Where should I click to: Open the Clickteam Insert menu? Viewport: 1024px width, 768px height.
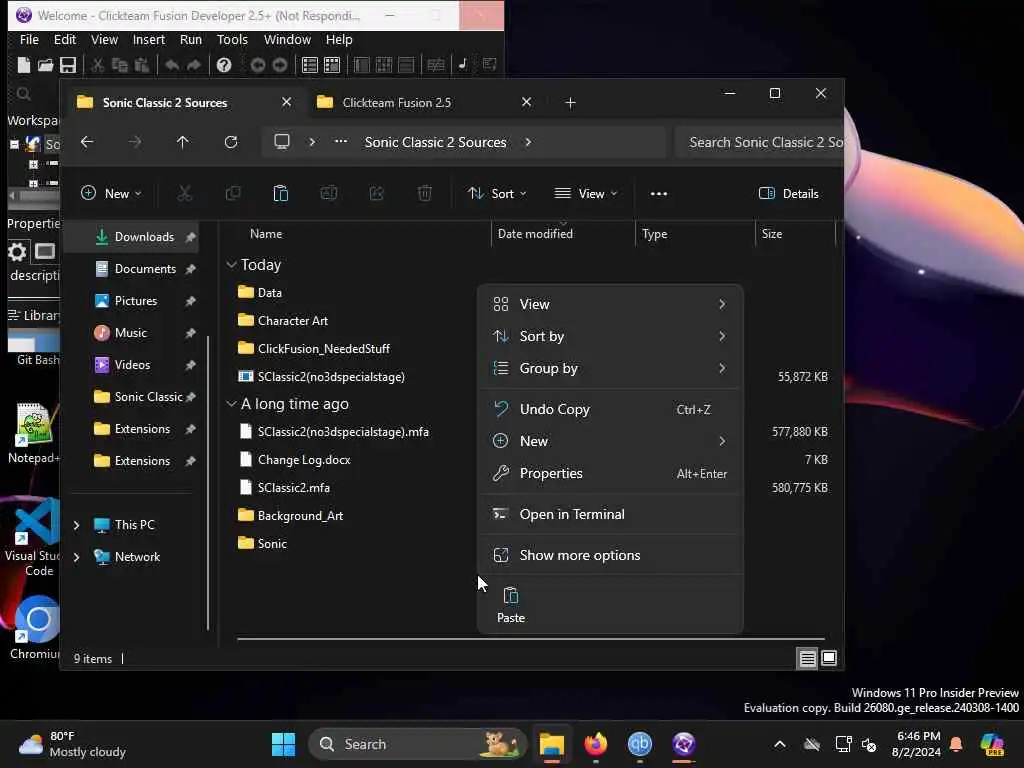[148, 39]
